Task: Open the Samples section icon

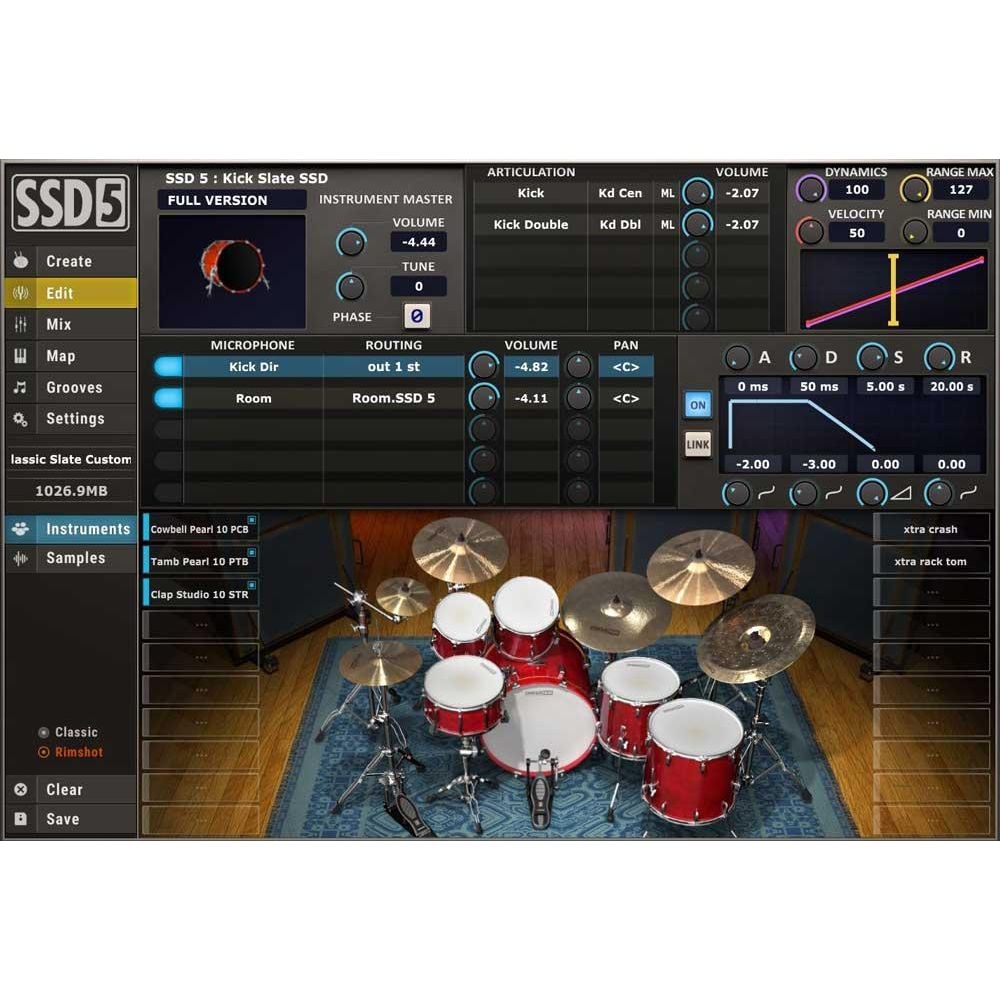Action: (21, 558)
